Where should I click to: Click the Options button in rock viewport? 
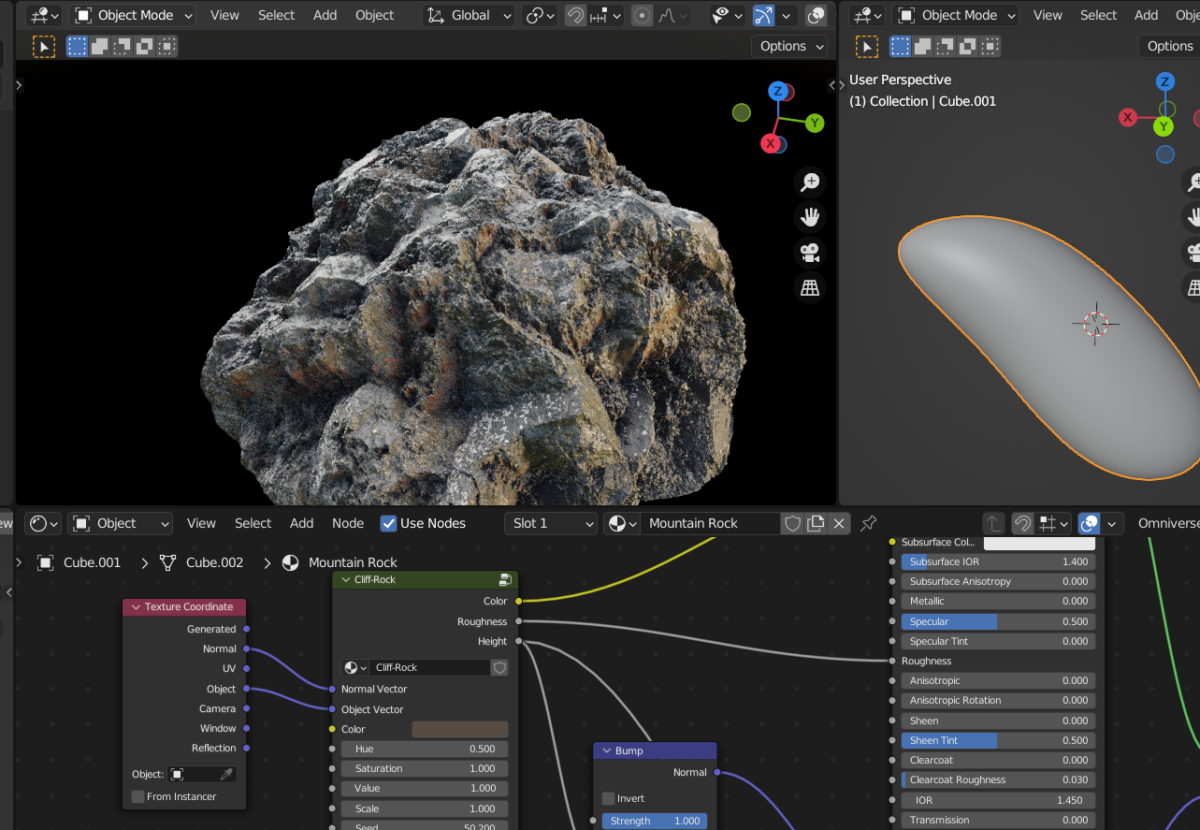(x=789, y=46)
